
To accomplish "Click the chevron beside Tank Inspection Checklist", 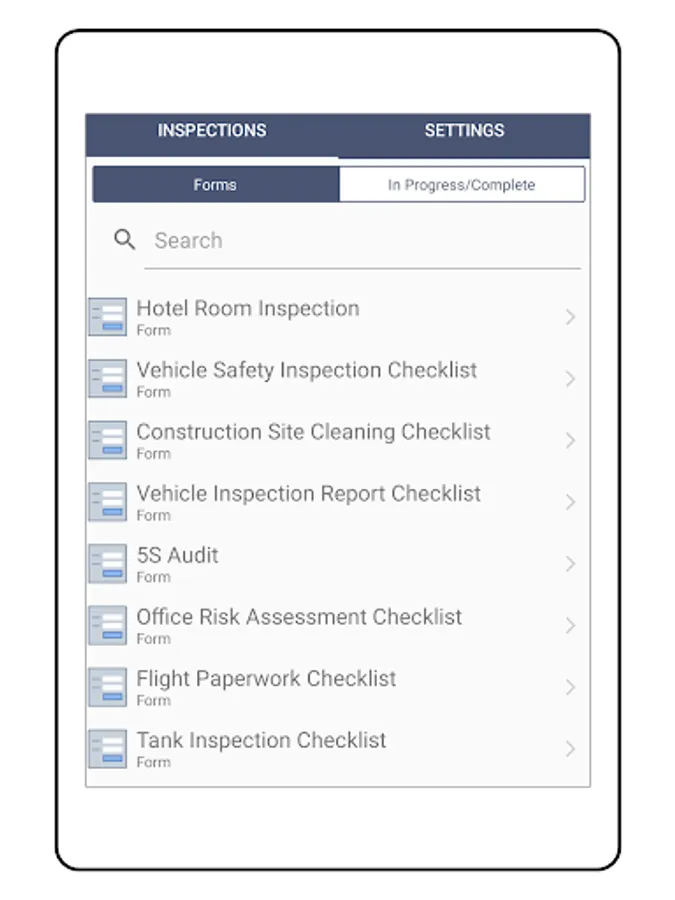I will click(570, 748).
